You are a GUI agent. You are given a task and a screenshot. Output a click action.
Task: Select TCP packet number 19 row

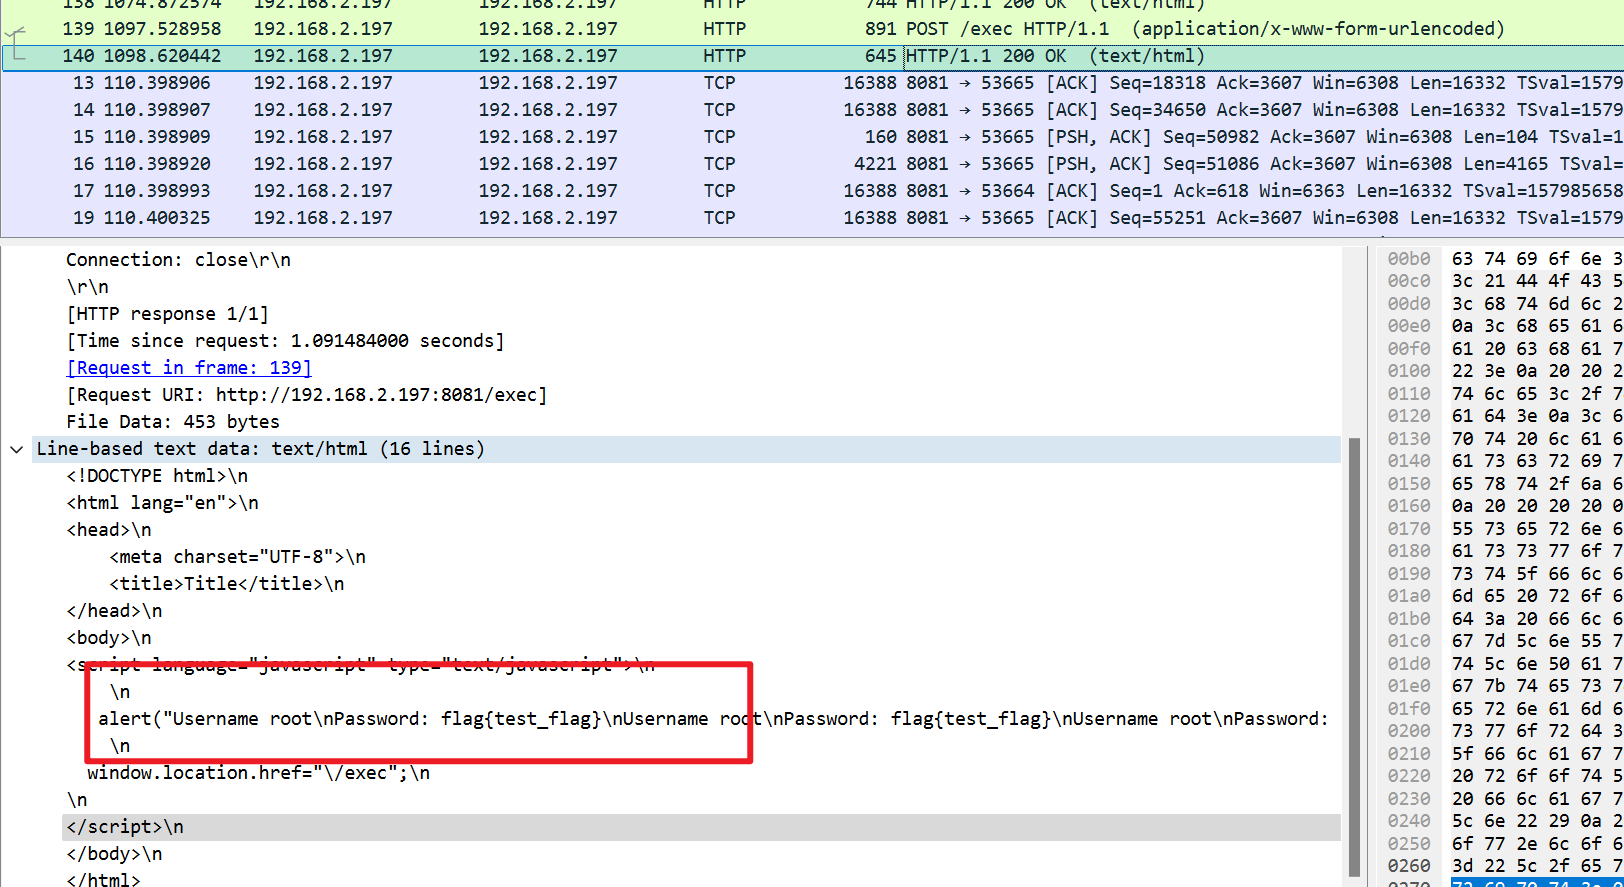coord(812,218)
